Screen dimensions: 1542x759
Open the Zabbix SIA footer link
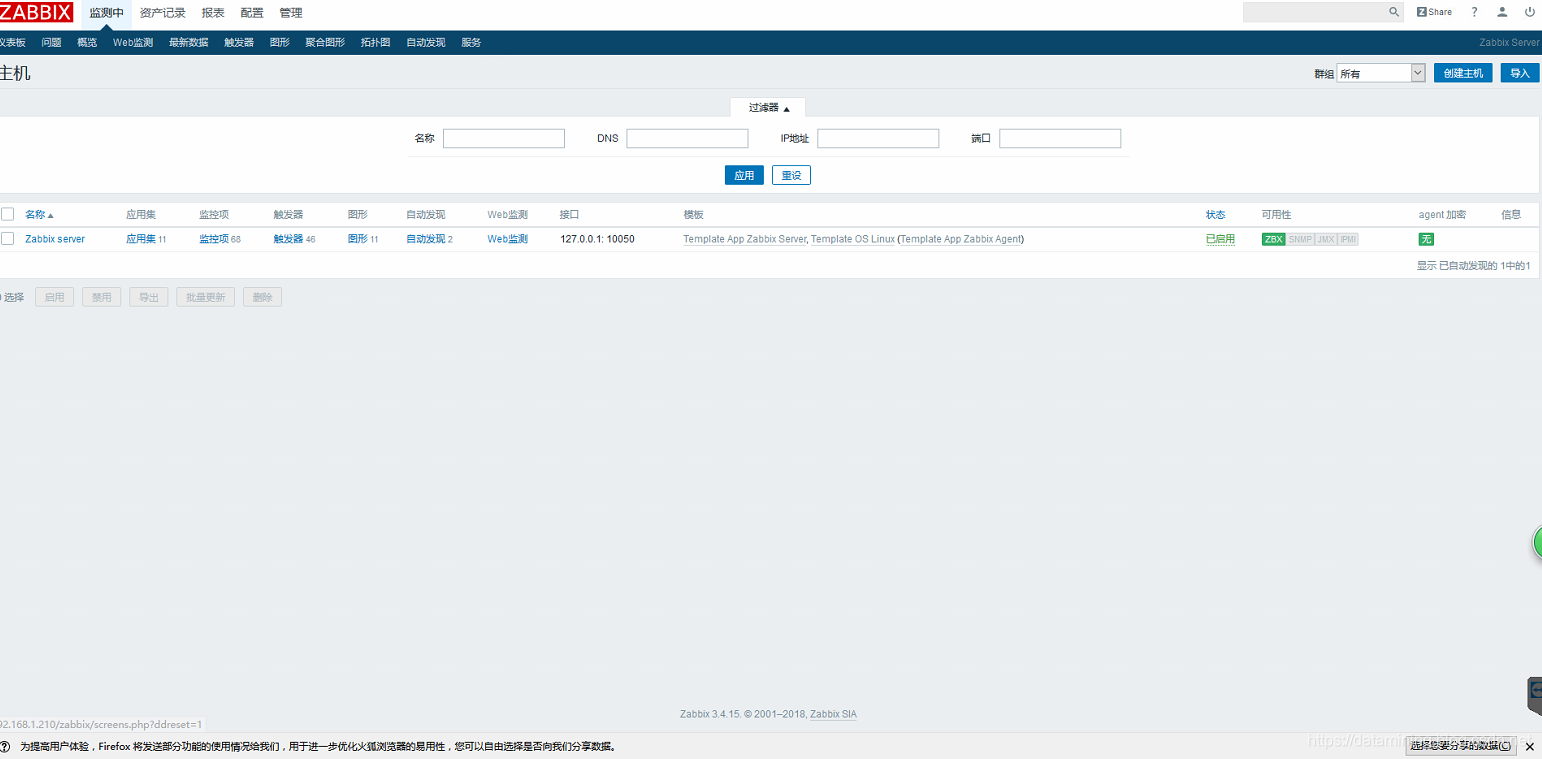pyautogui.click(x=833, y=714)
